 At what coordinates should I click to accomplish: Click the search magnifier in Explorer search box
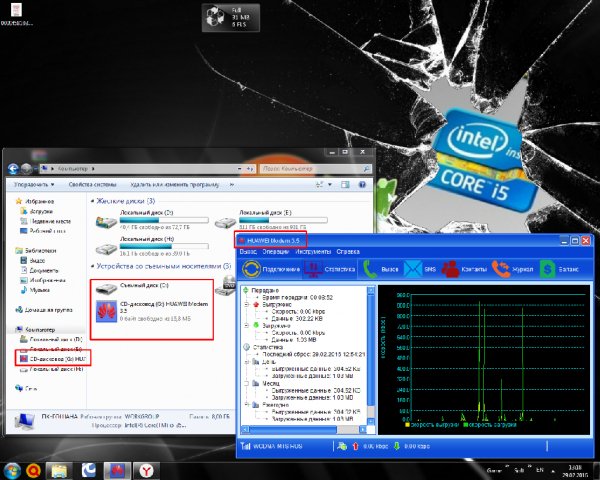pos(366,168)
